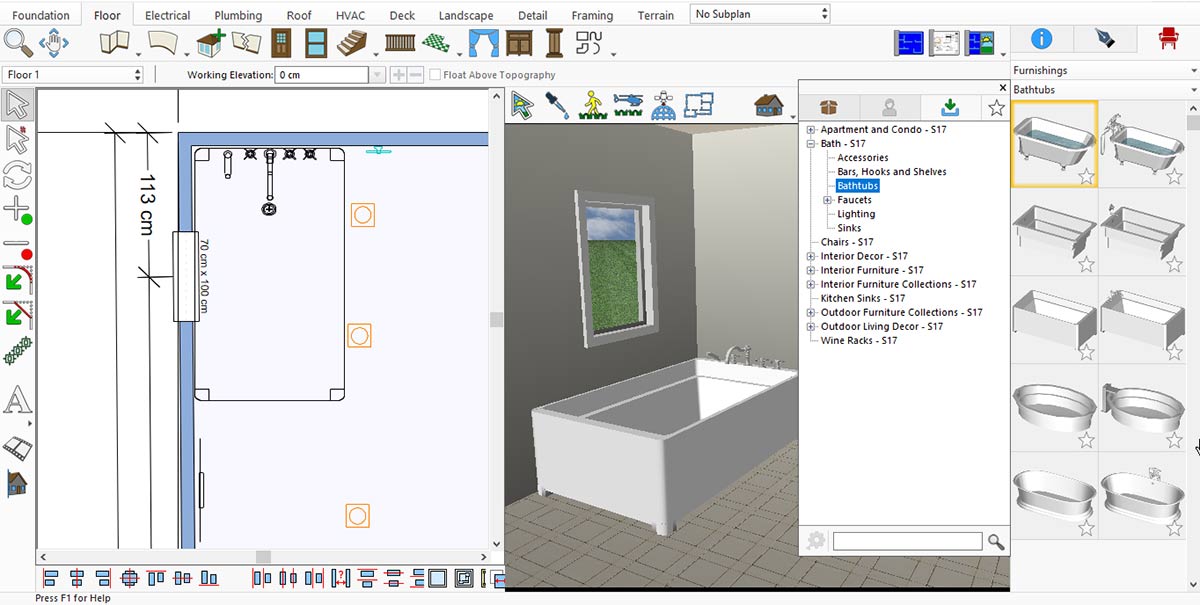Image resolution: width=1200 pixels, height=605 pixels.
Task: Toggle favorites star in the library panel
Action: coord(996,108)
